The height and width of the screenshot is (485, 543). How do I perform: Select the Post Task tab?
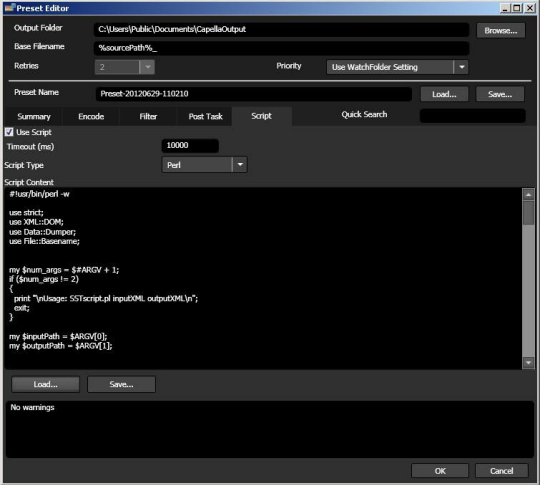pyautogui.click(x=205, y=116)
